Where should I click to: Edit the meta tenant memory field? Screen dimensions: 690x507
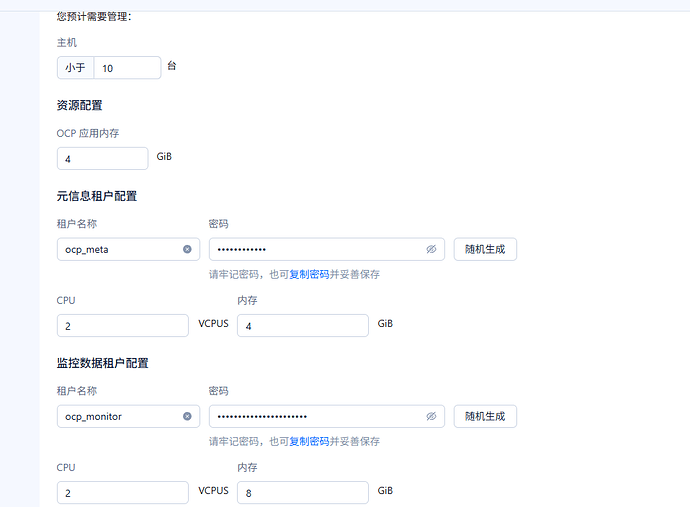point(302,325)
